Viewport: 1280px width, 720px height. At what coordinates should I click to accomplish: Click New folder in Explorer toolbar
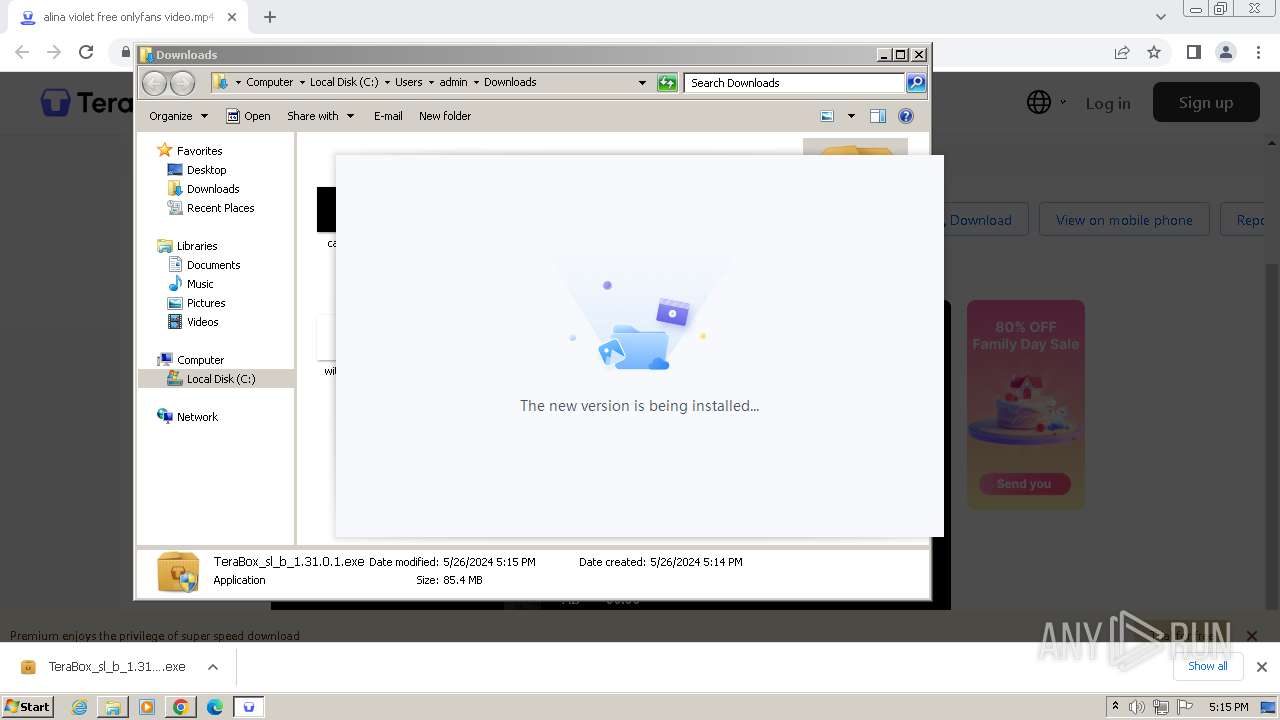445,116
